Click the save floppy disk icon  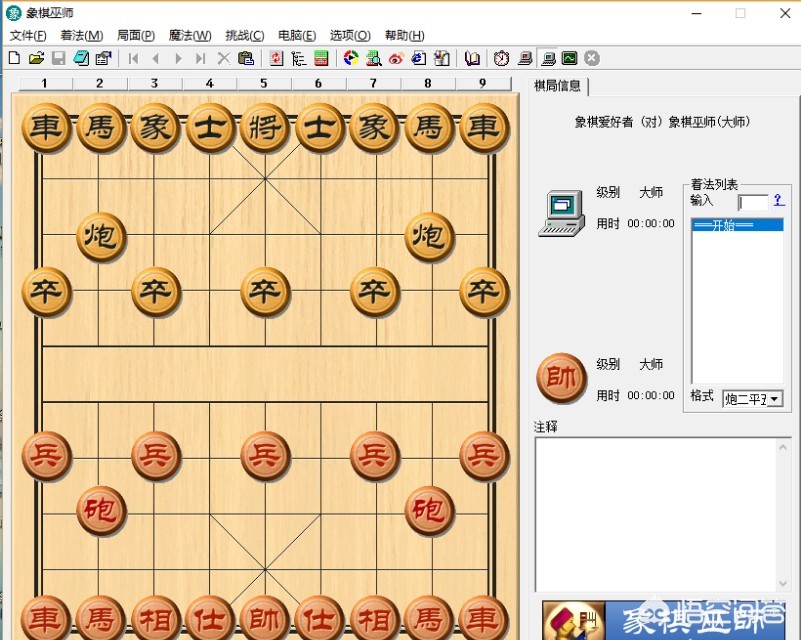tap(59, 59)
